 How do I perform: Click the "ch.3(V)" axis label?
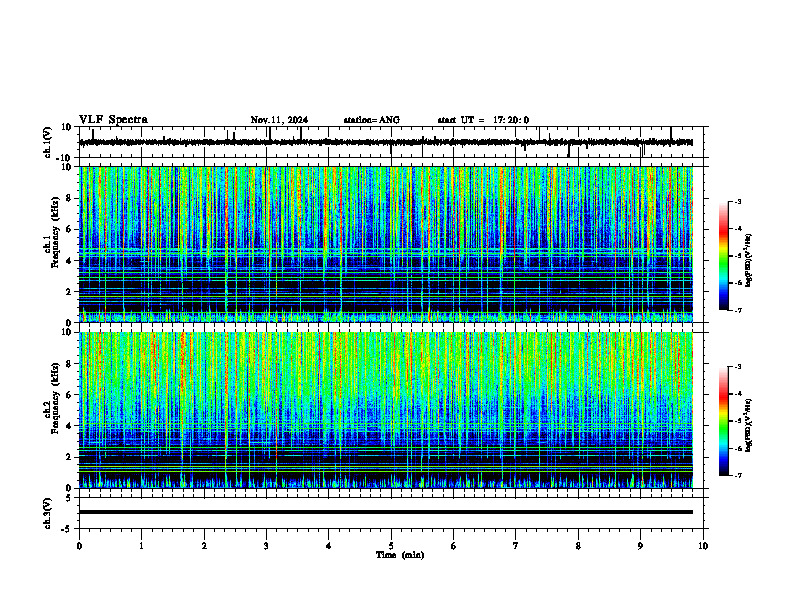[47, 514]
